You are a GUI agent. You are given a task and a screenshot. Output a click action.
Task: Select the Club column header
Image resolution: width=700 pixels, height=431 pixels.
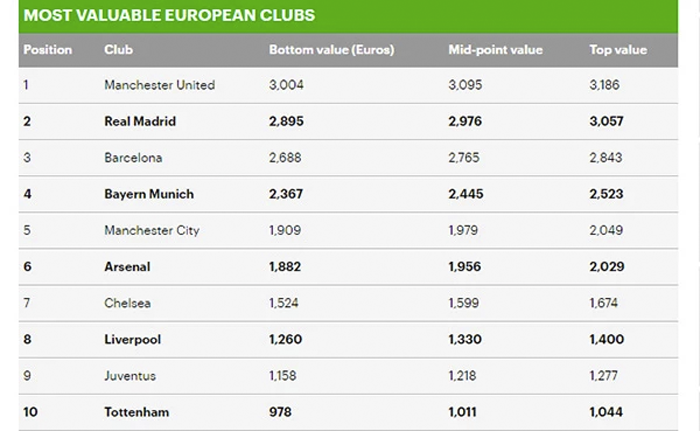point(118,50)
